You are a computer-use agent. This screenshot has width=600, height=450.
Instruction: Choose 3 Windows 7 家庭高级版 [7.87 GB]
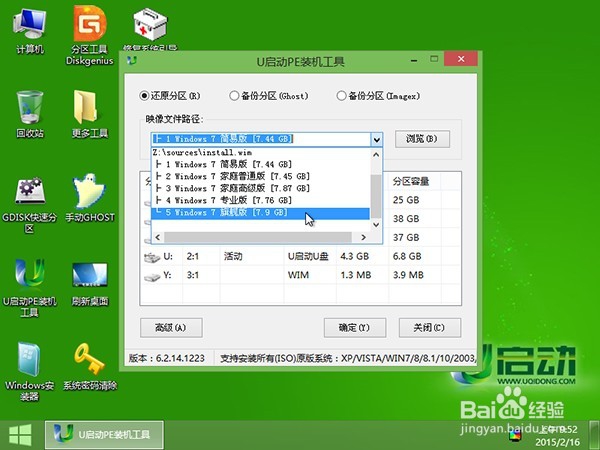point(261,188)
